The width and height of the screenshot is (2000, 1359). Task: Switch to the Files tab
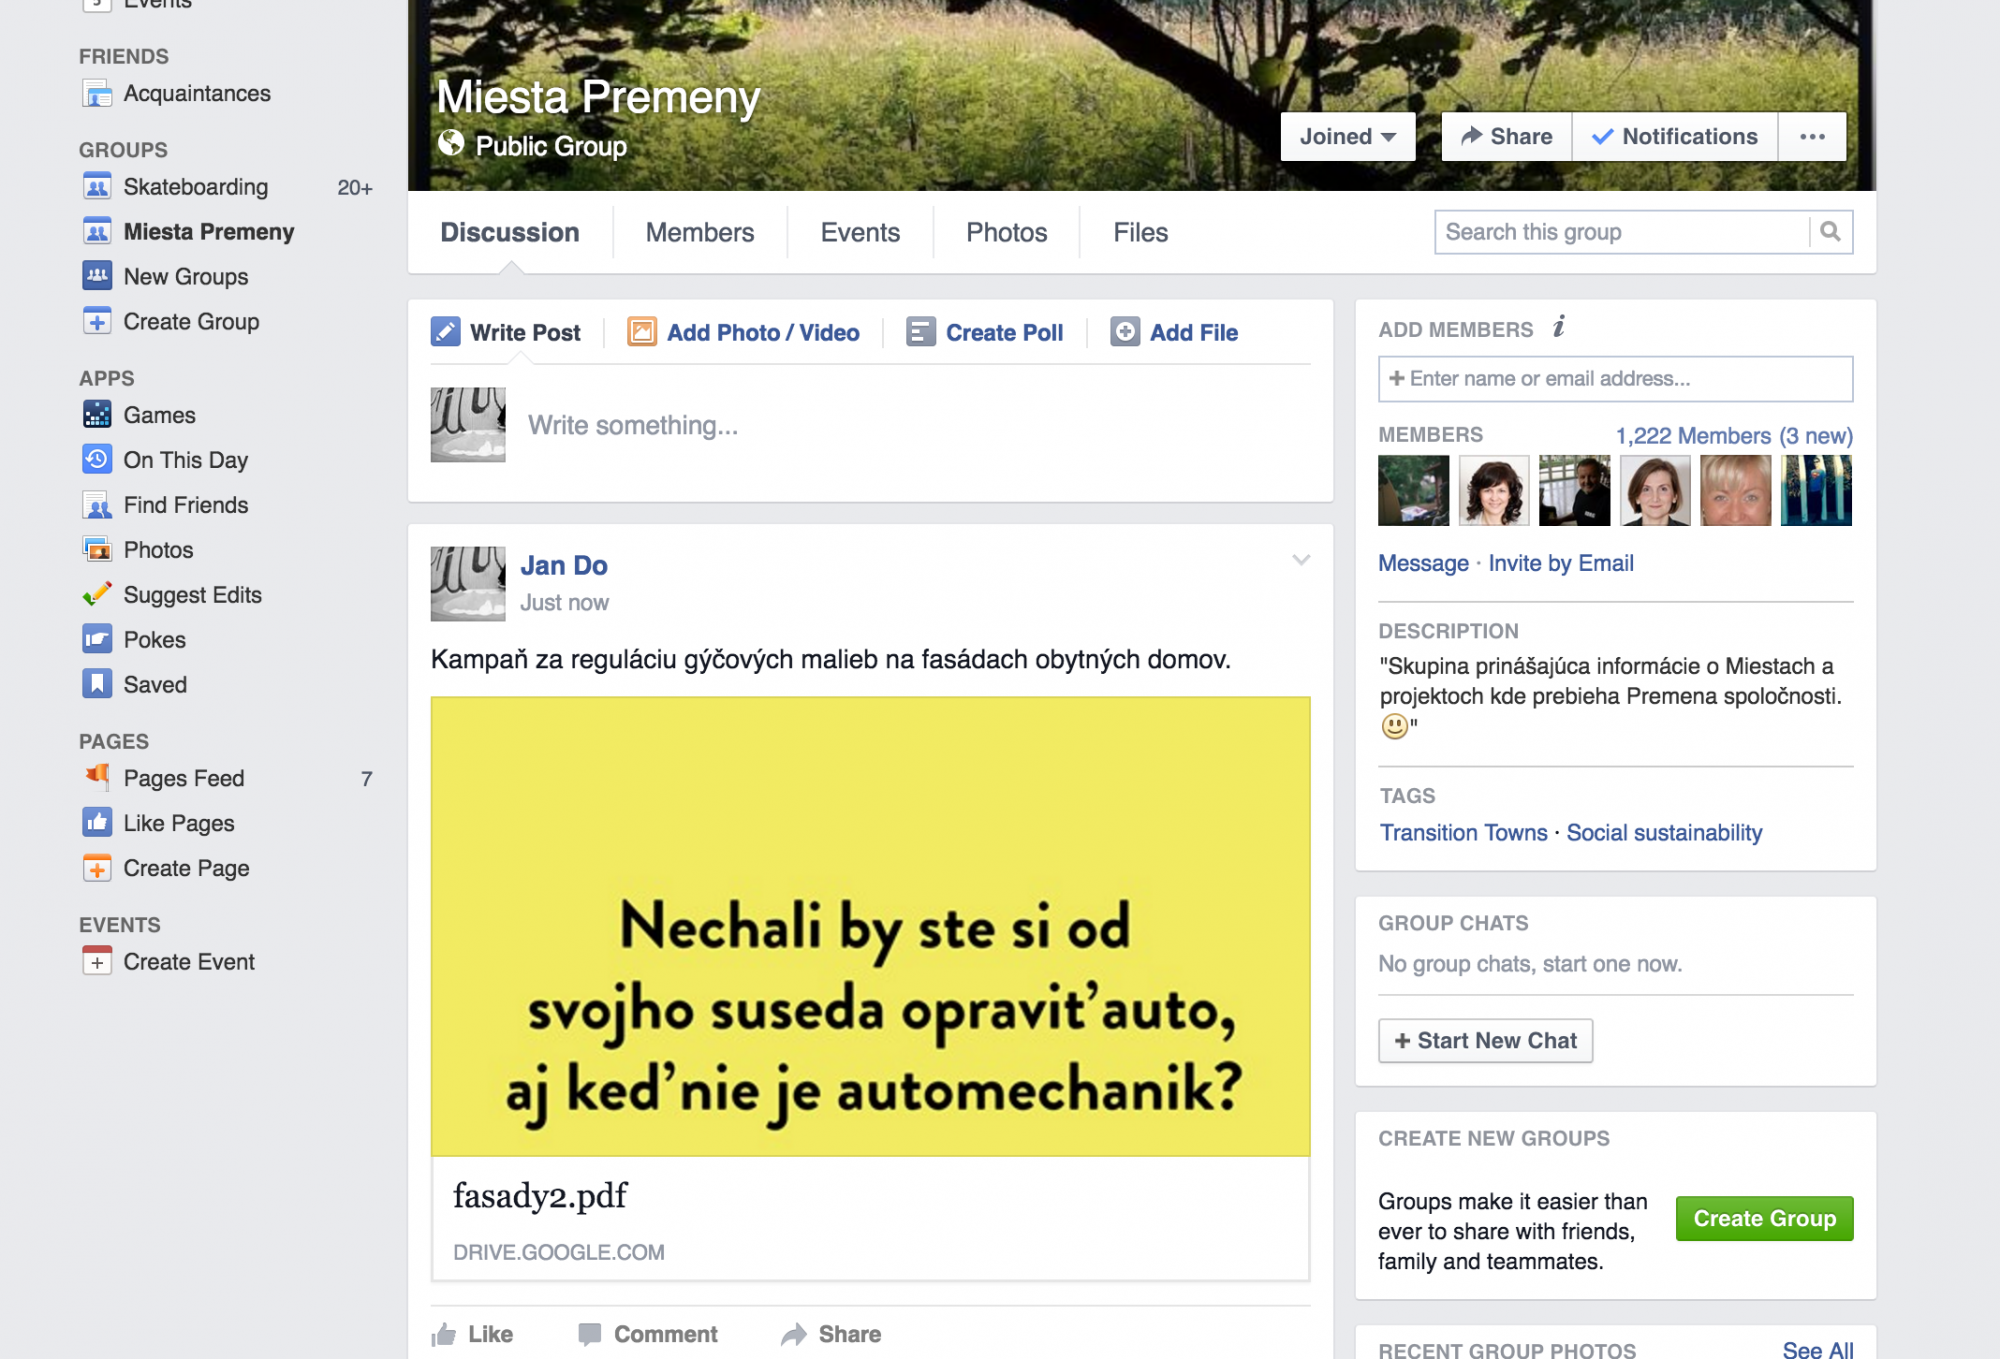tap(1140, 232)
